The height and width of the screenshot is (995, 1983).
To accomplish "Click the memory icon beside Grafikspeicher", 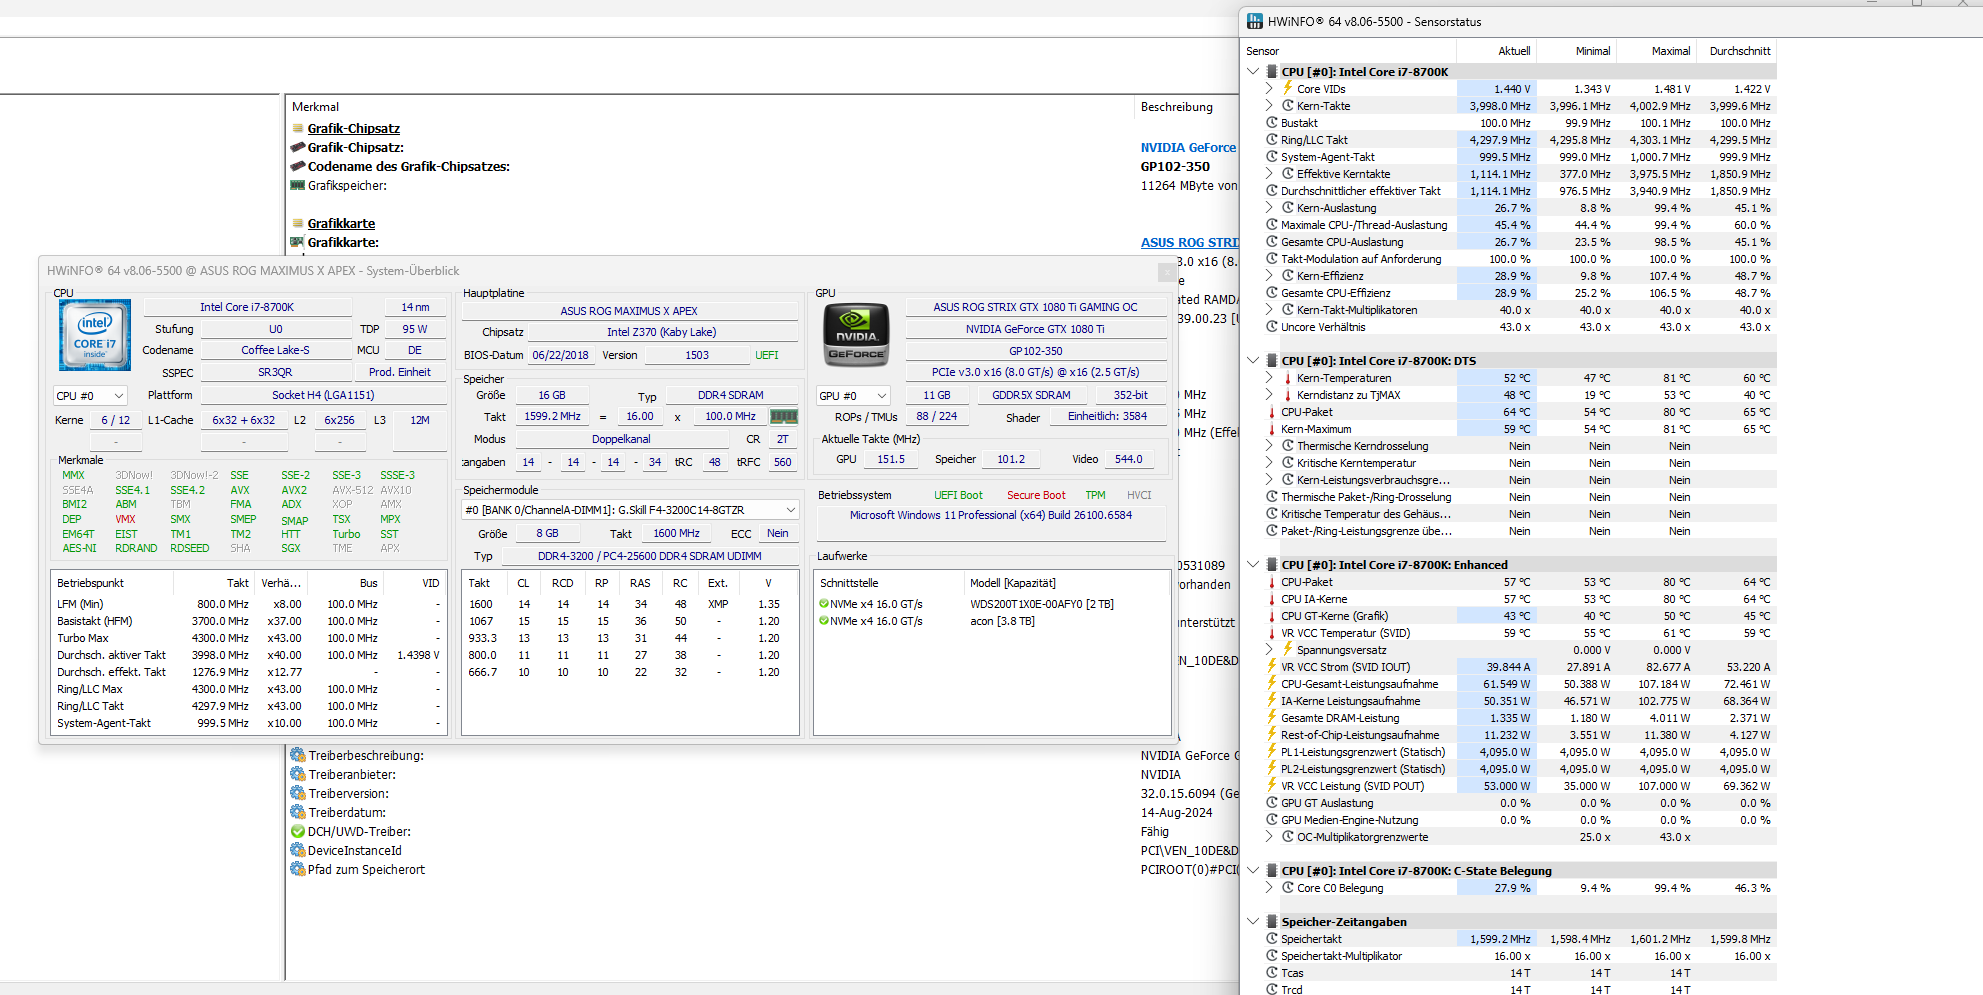I will point(298,185).
